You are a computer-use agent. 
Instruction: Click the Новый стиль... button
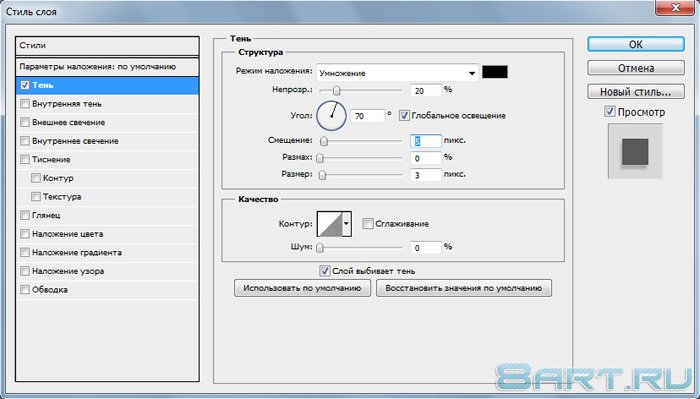click(x=636, y=92)
